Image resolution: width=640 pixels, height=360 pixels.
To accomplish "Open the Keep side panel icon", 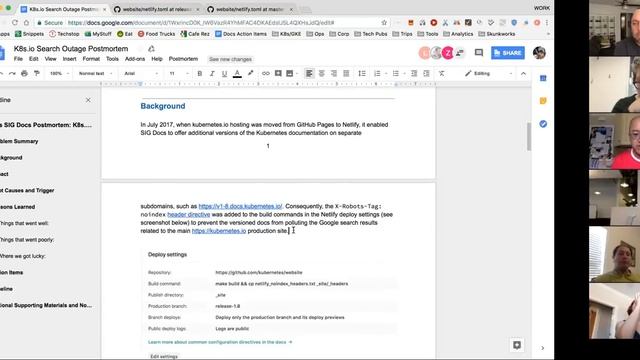I will click(x=543, y=101).
